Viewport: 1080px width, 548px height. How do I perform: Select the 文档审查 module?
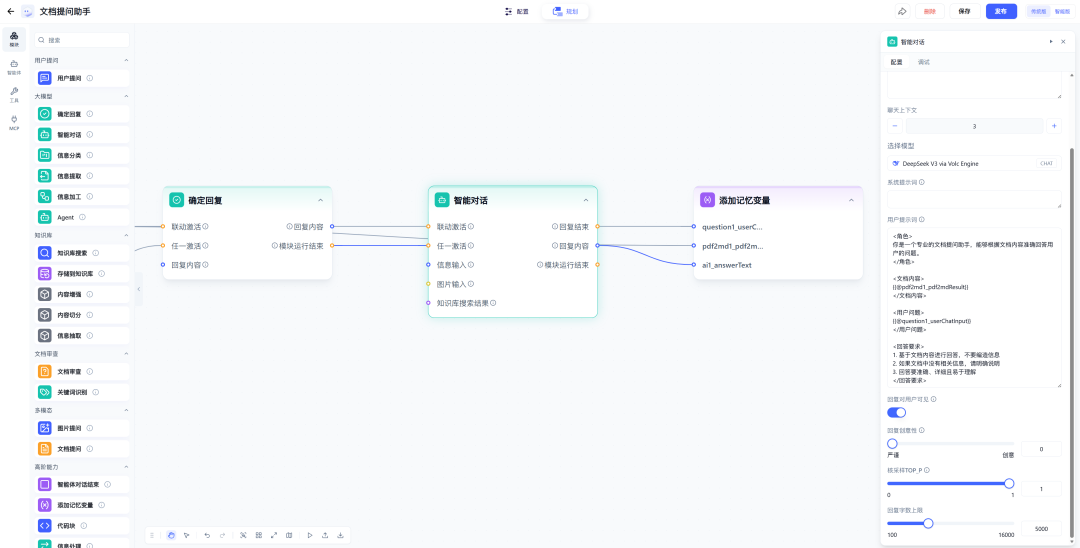point(82,371)
